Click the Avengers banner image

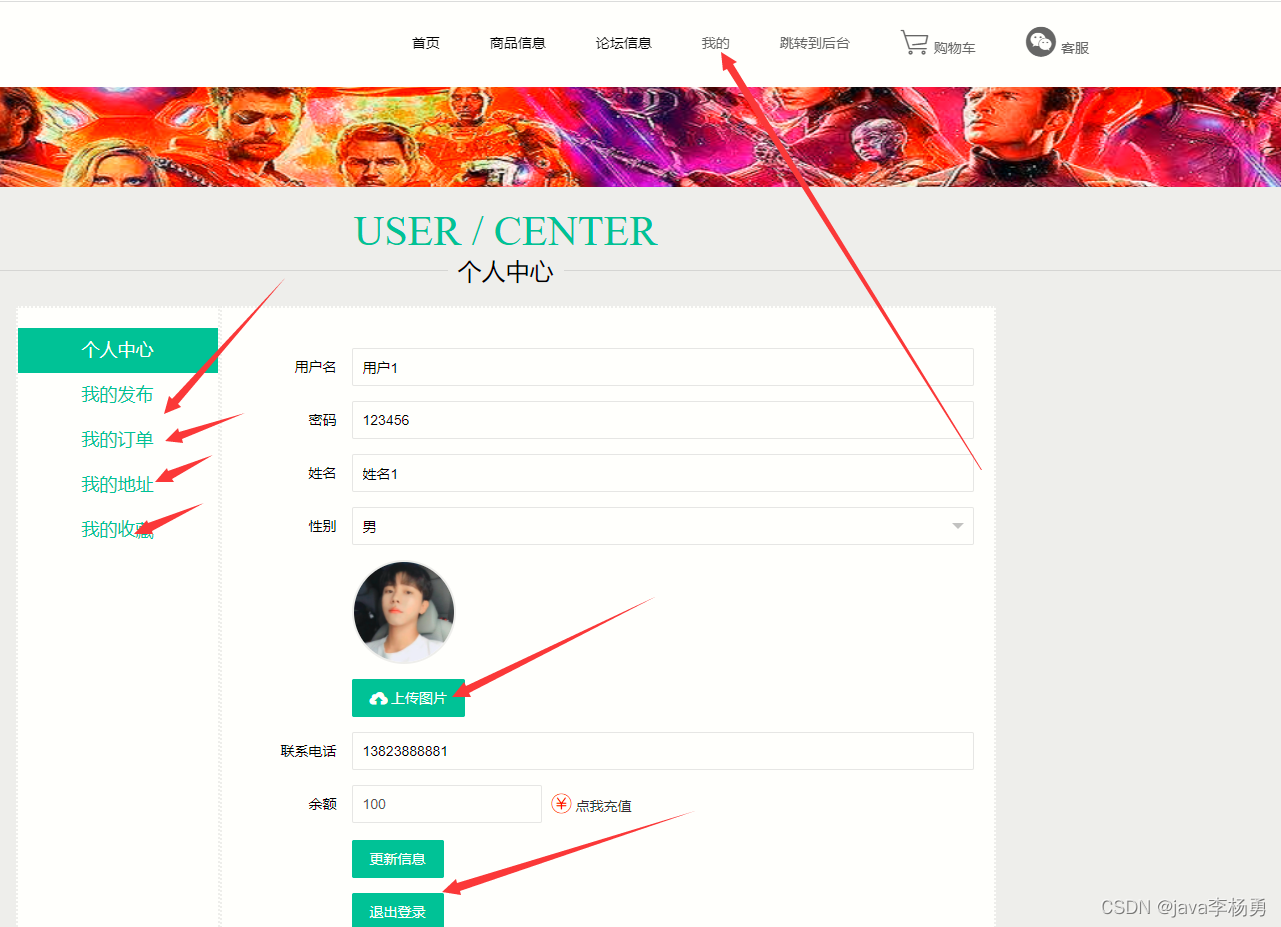click(x=640, y=137)
